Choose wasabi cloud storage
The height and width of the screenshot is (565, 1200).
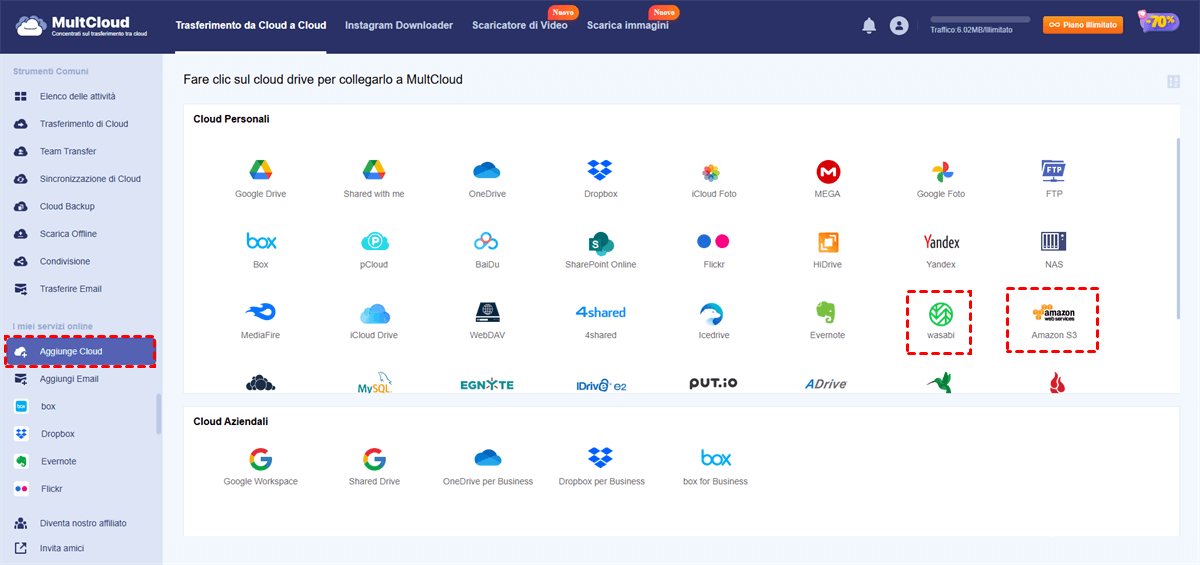click(941, 321)
